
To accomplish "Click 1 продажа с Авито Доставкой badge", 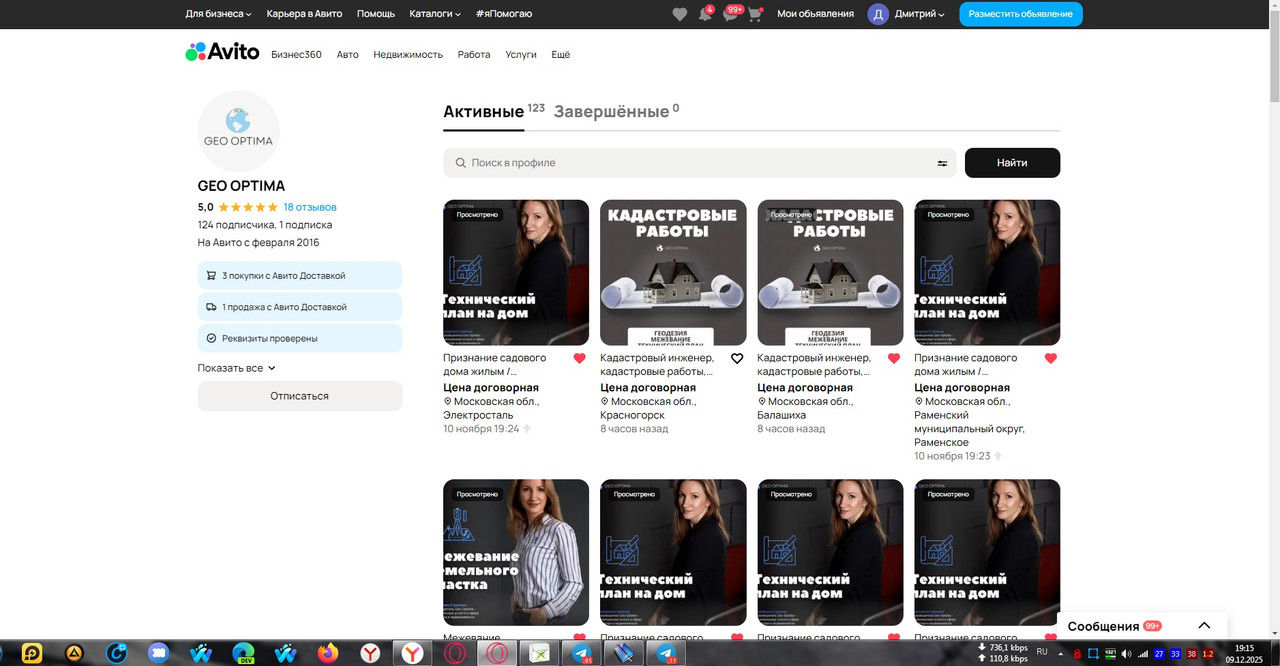I will point(300,307).
